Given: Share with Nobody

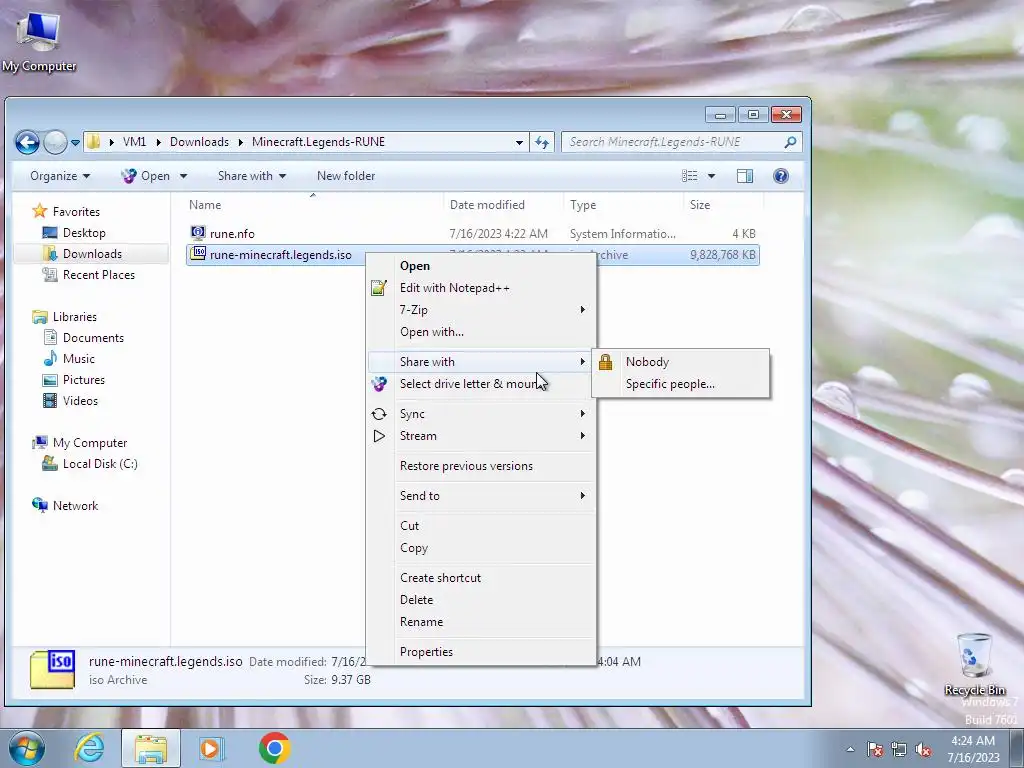Looking at the screenshot, I should pos(680,362).
